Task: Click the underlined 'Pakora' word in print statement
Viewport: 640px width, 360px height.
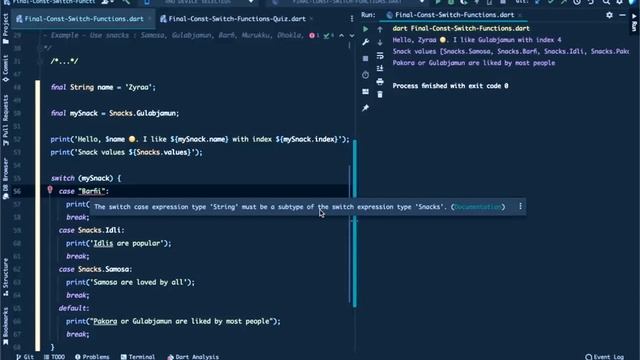Action: coord(105,321)
